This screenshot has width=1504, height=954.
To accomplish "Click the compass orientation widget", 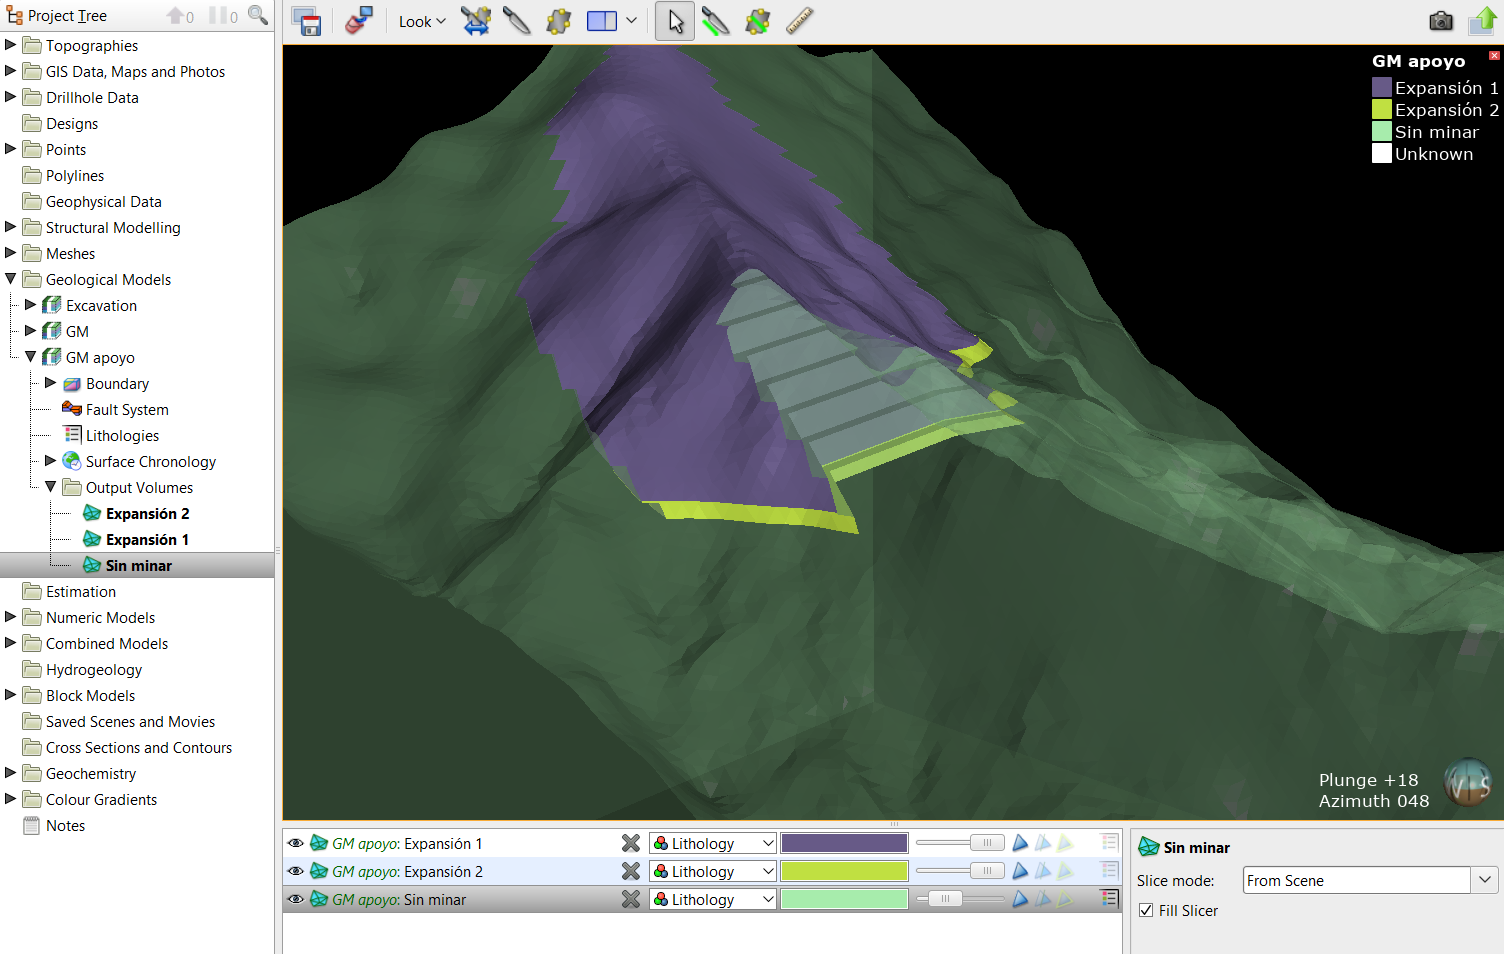I will (1468, 783).
